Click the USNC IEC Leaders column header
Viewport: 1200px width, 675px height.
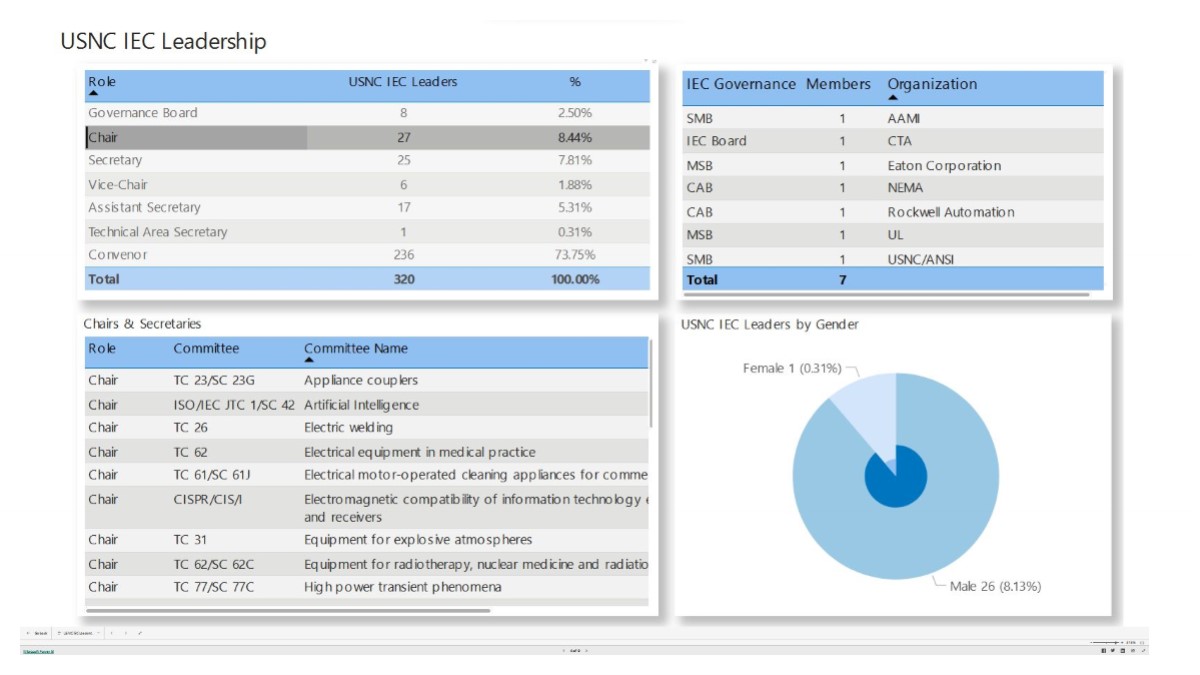[x=402, y=82]
